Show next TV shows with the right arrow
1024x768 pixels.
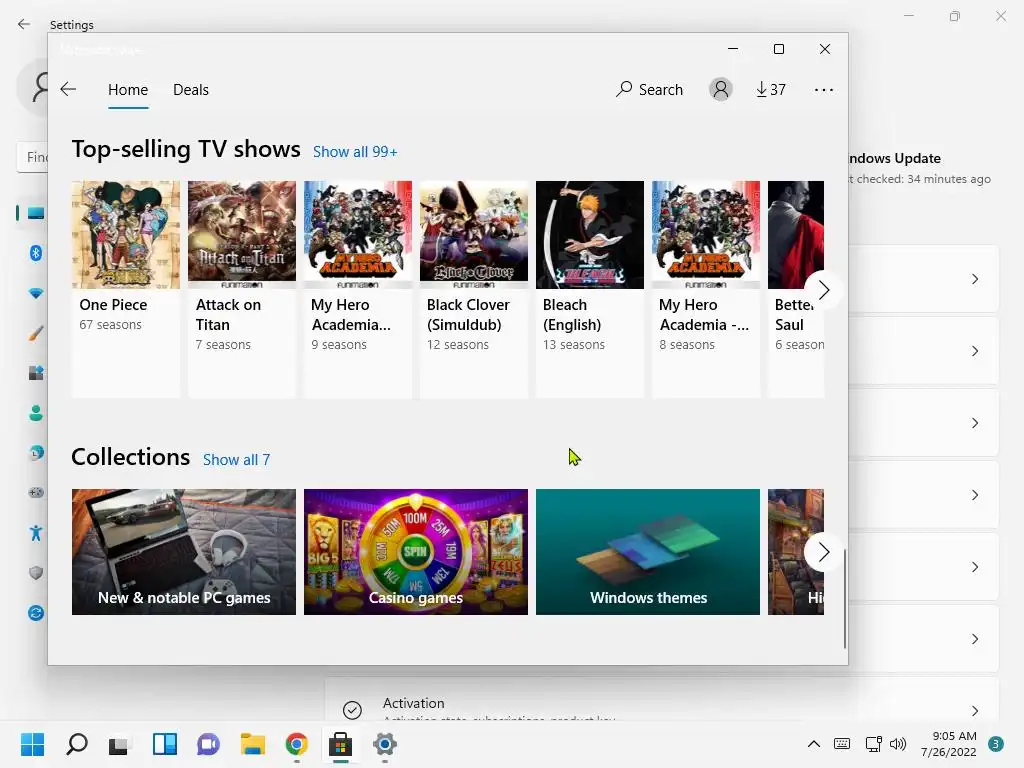[824, 289]
